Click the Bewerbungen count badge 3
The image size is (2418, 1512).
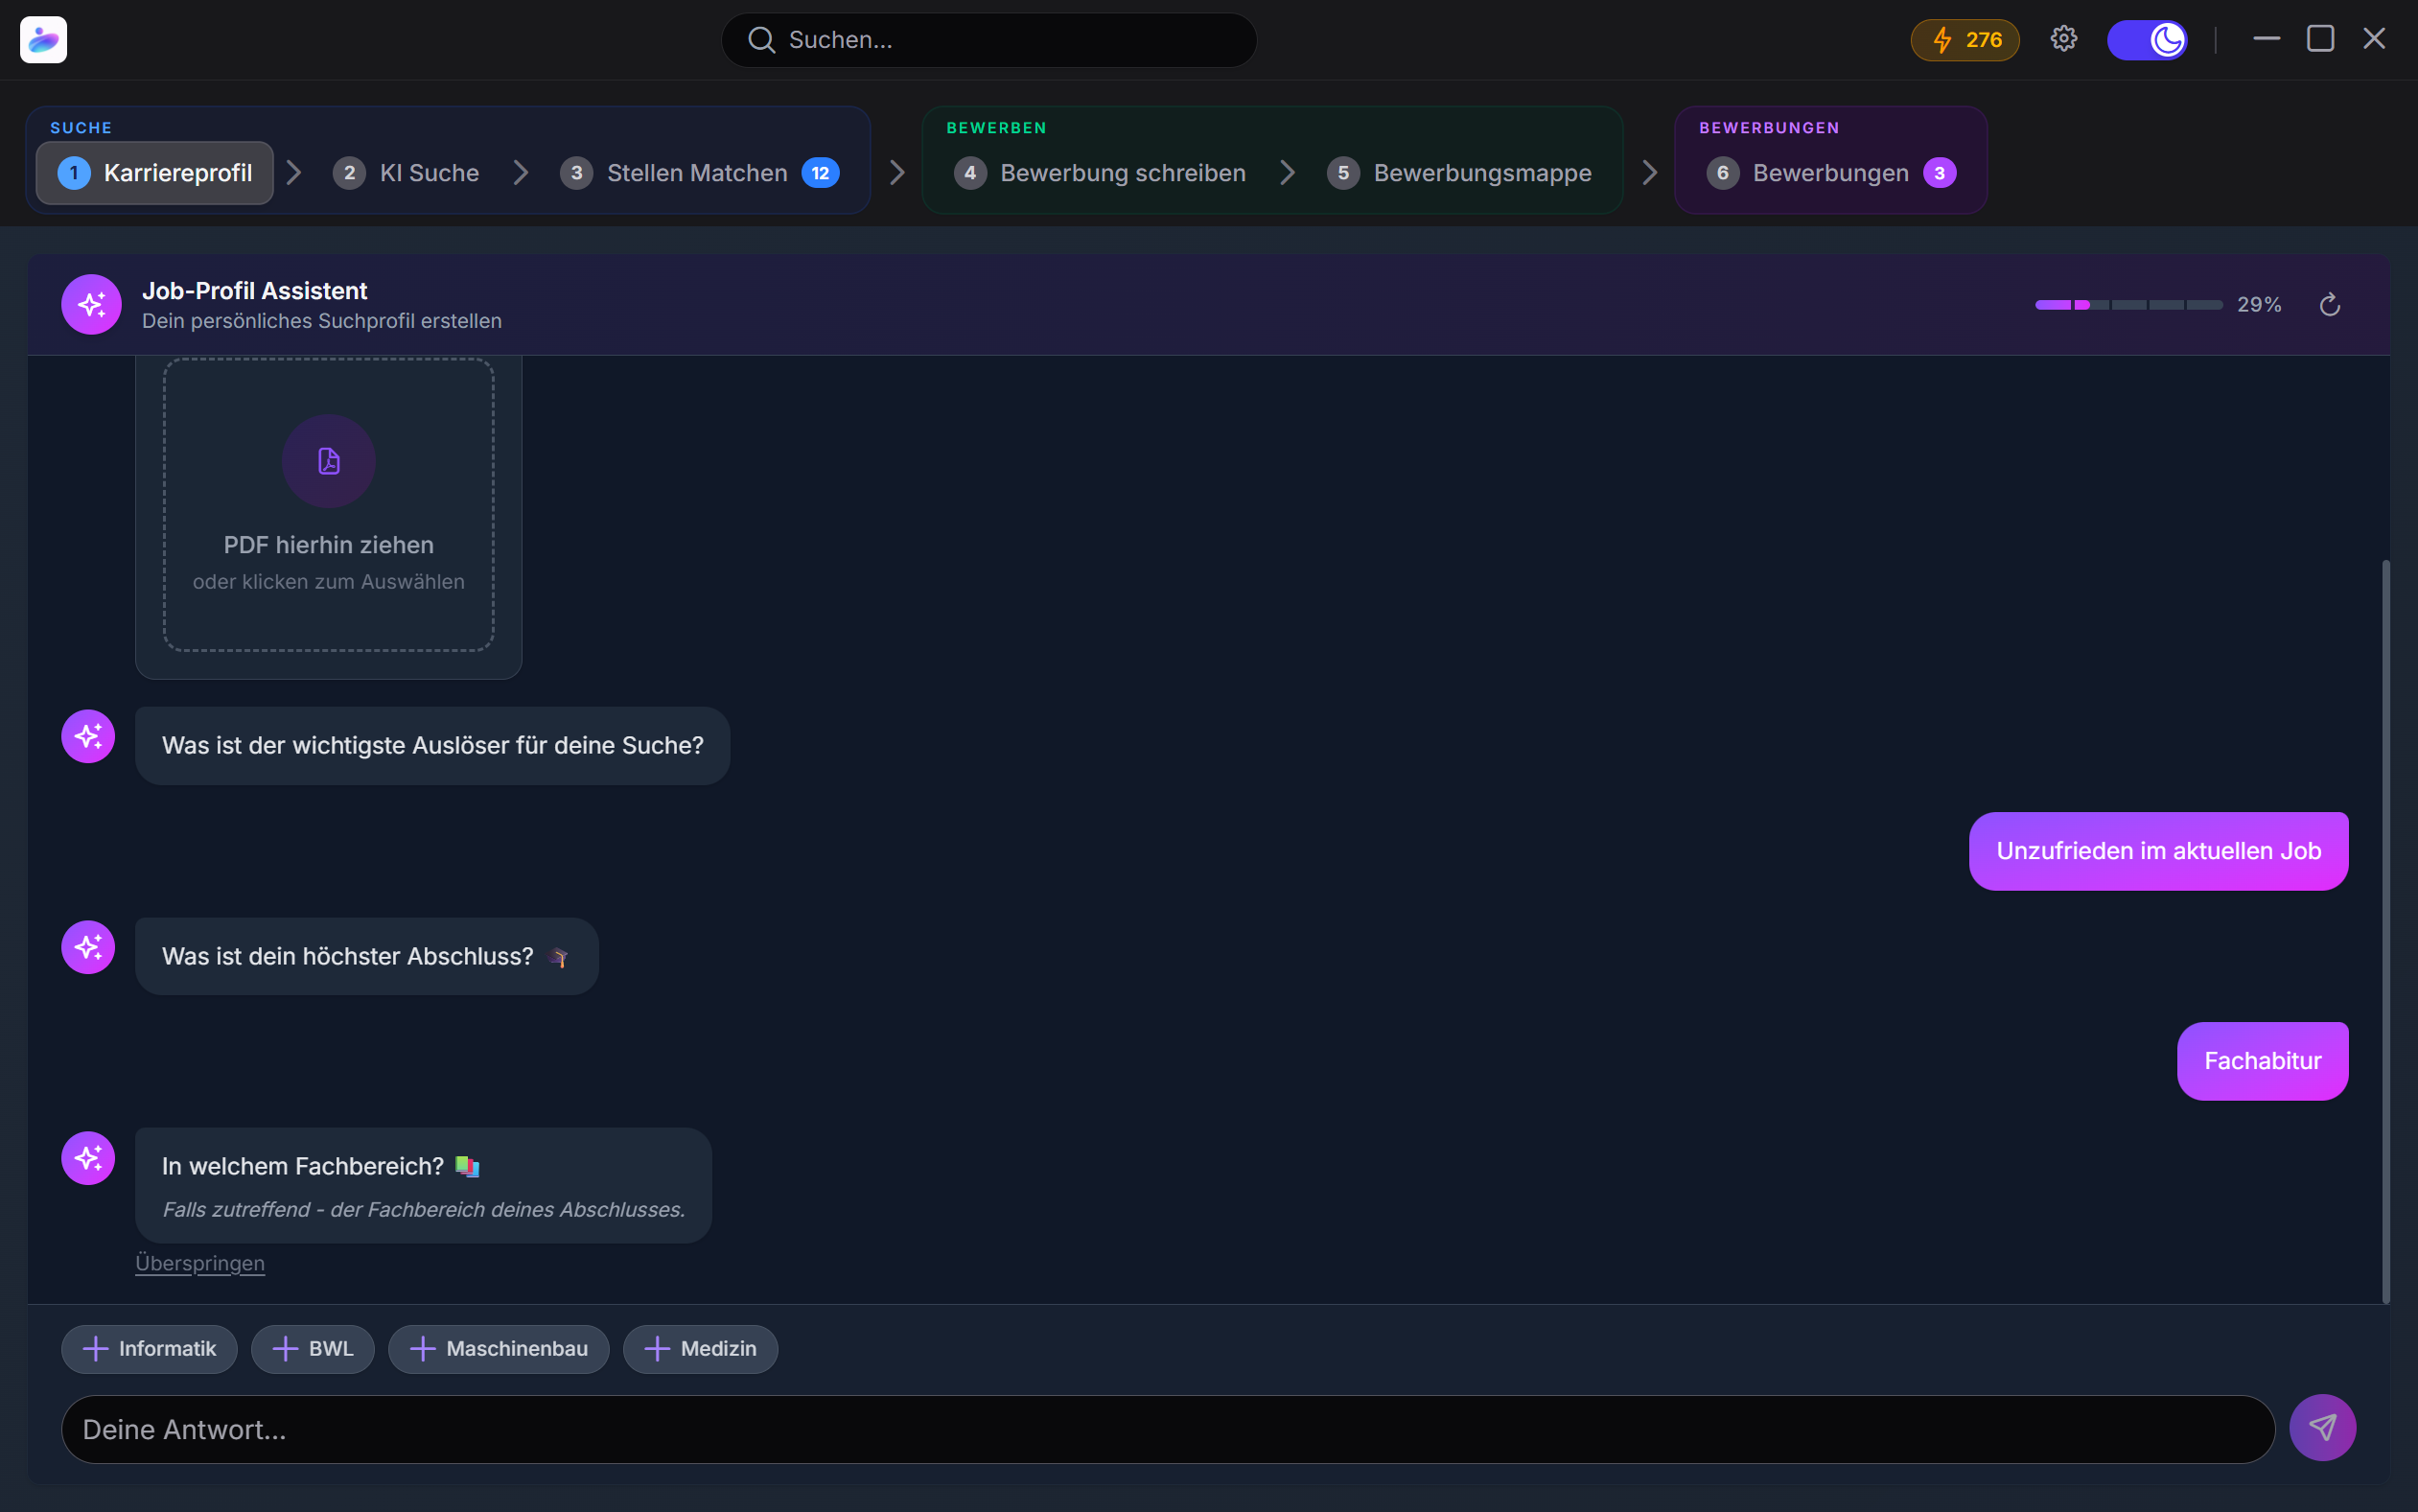(1939, 173)
